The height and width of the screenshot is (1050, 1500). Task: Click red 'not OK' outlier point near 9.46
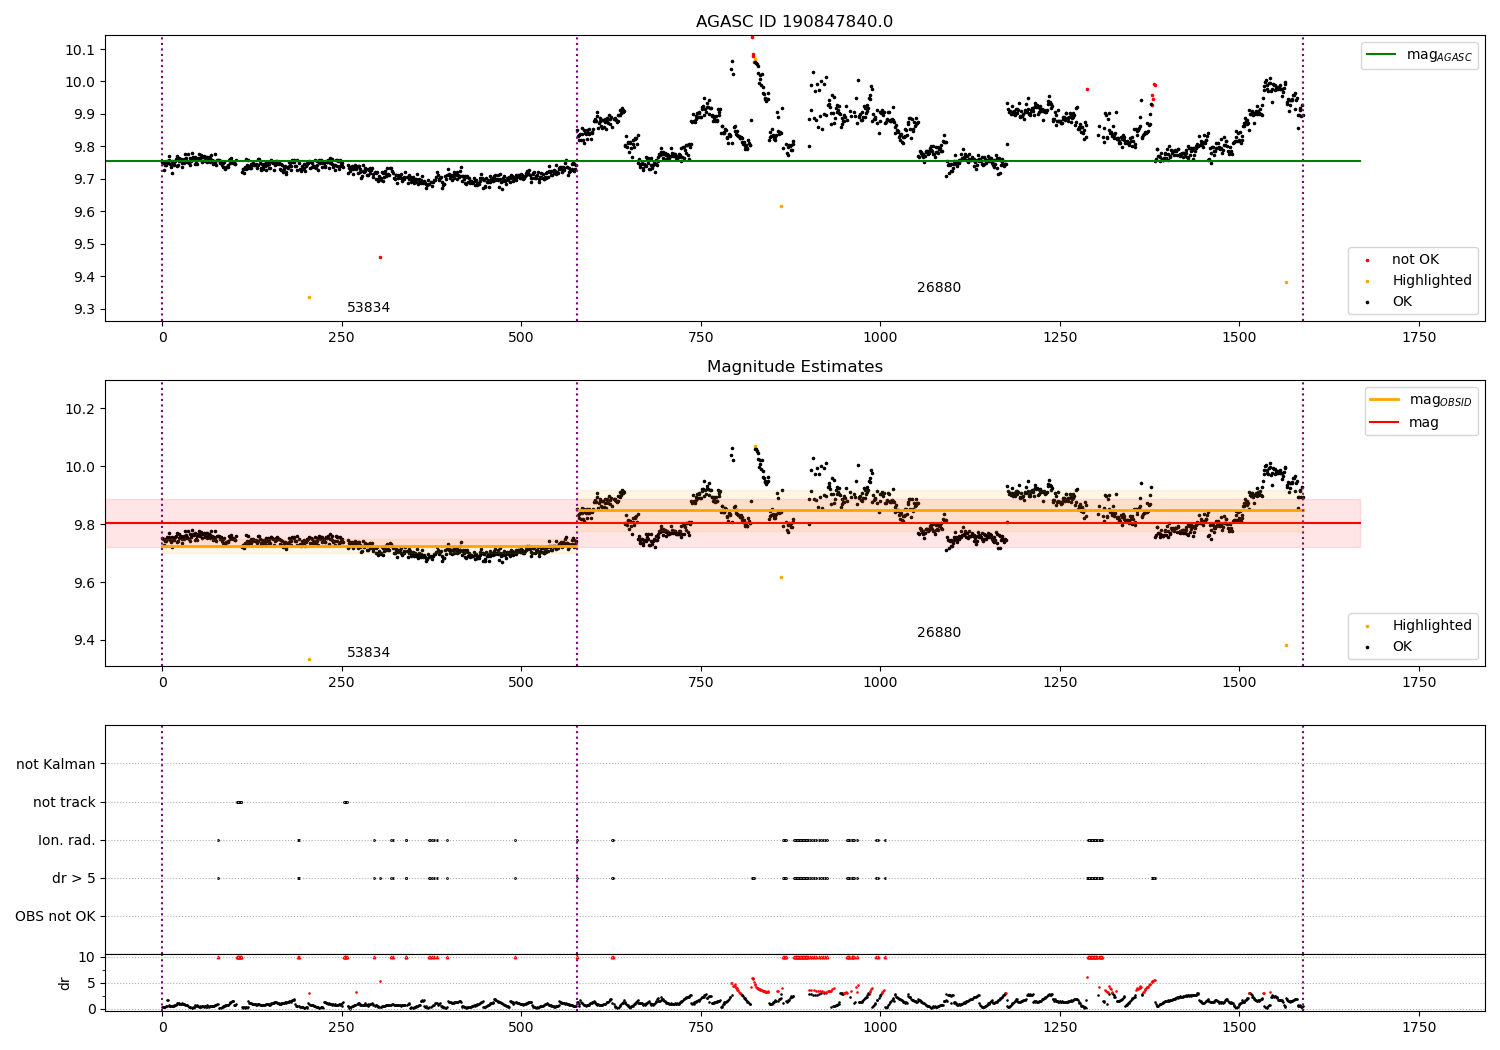[380, 257]
